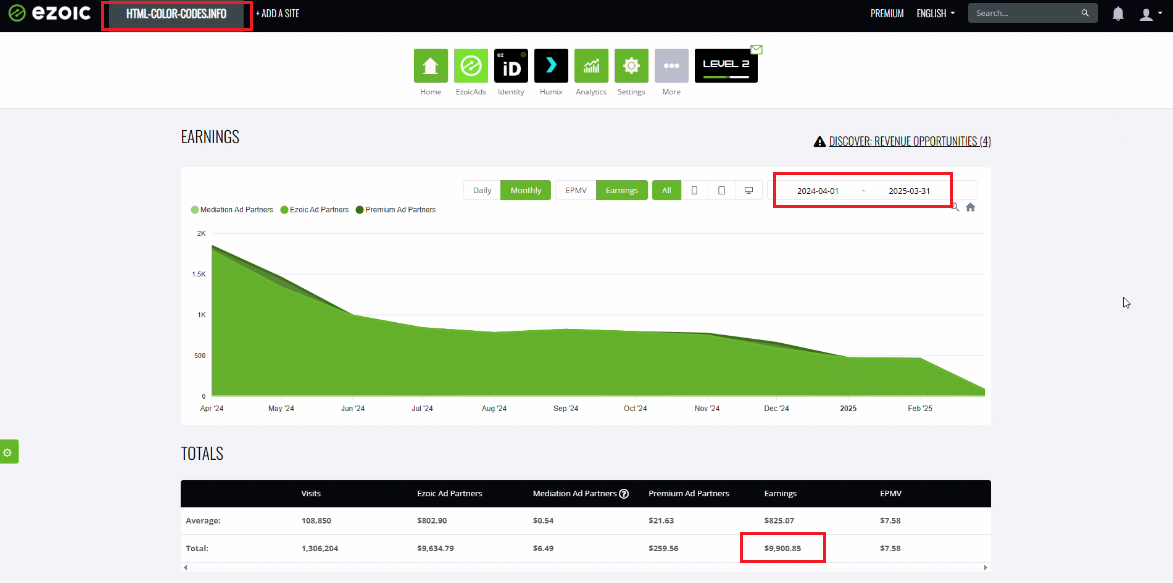Open the EzoicAds icon
Image resolution: width=1173 pixels, height=583 pixels.
click(x=471, y=66)
